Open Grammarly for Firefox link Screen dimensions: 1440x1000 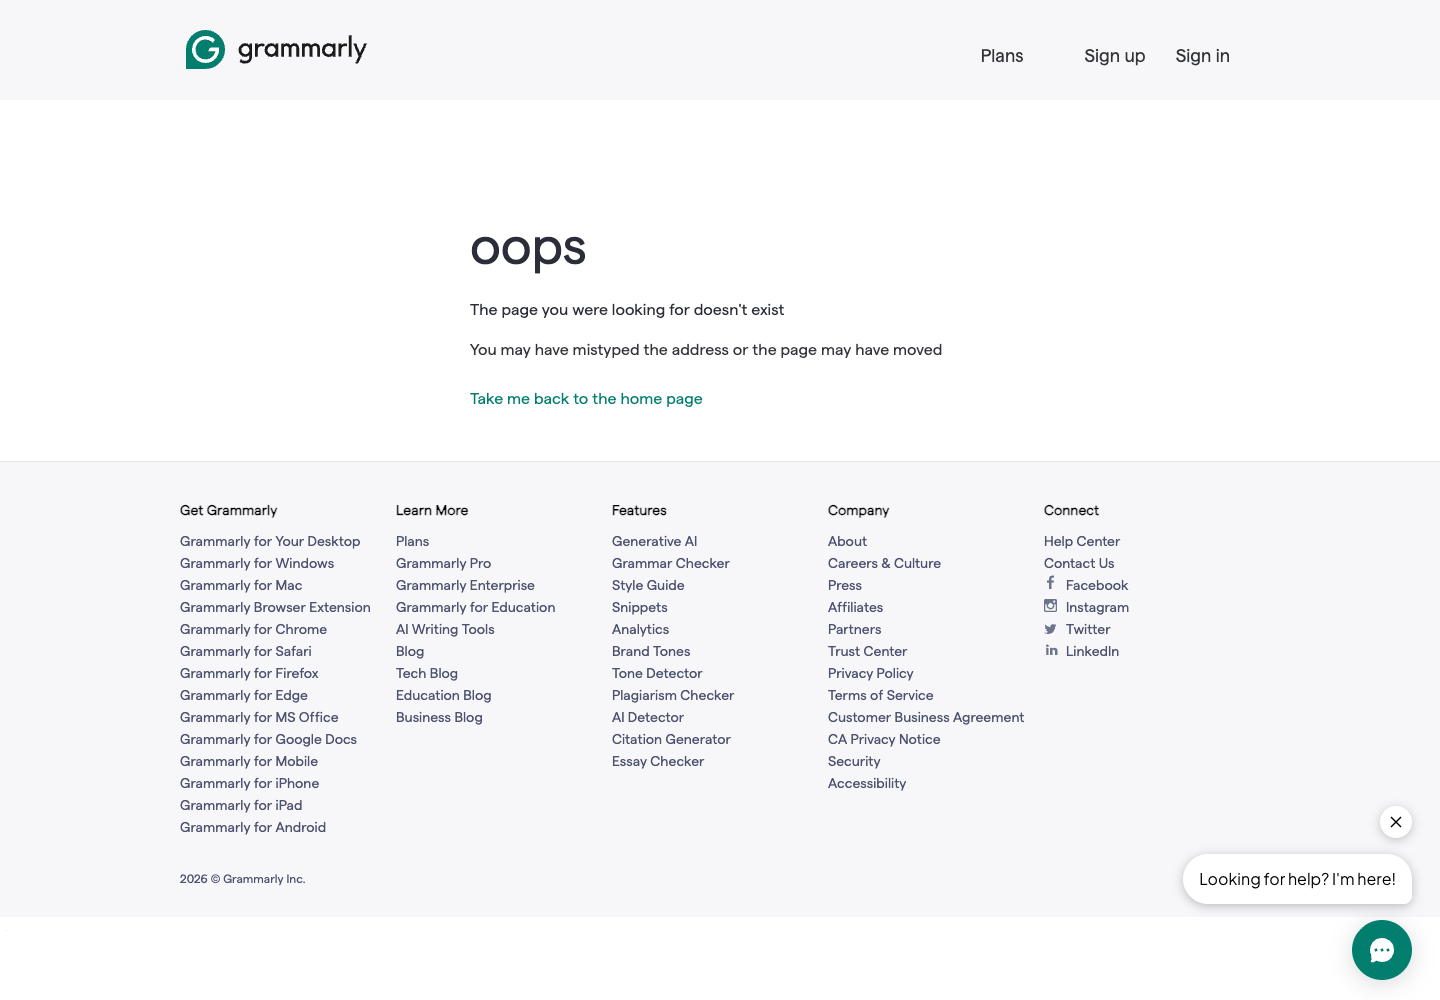pos(249,673)
